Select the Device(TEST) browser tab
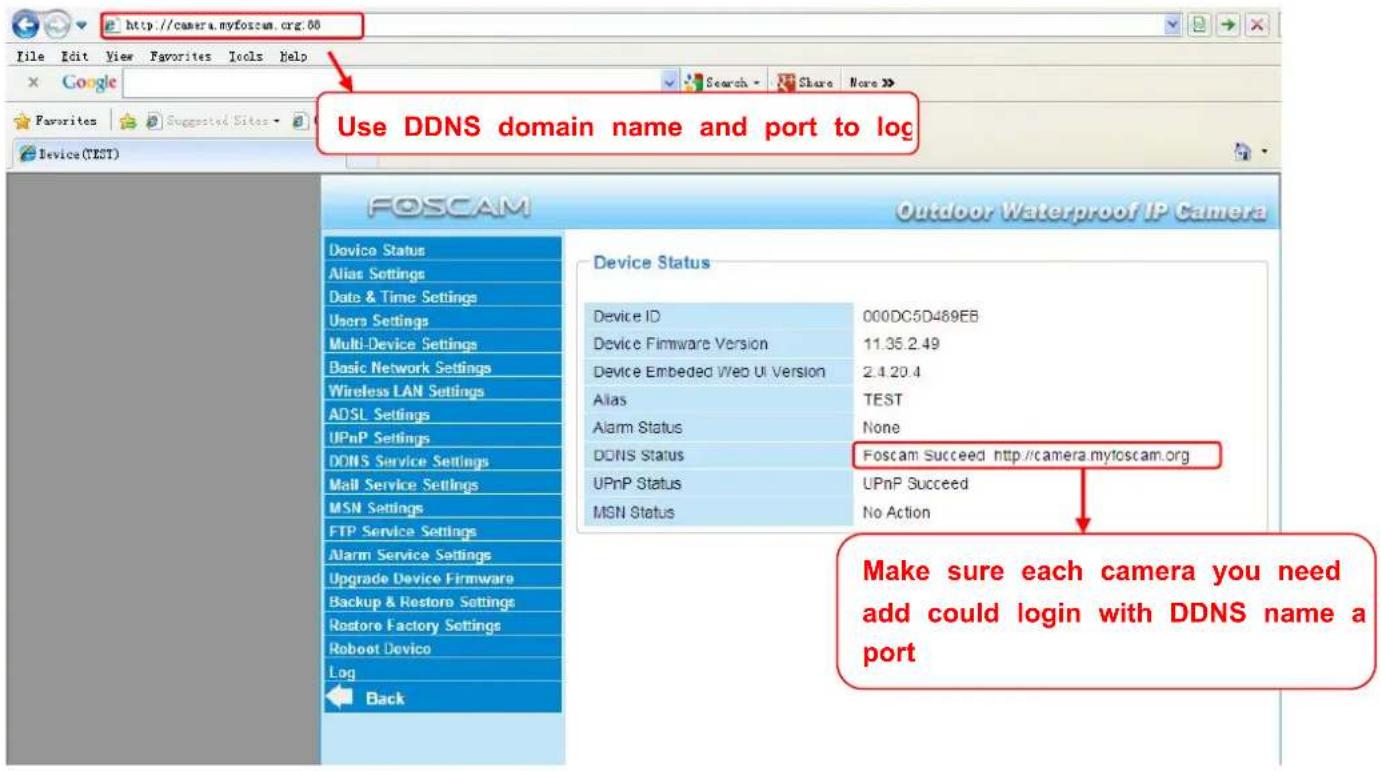The image size is (1381, 771). tap(70, 154)
